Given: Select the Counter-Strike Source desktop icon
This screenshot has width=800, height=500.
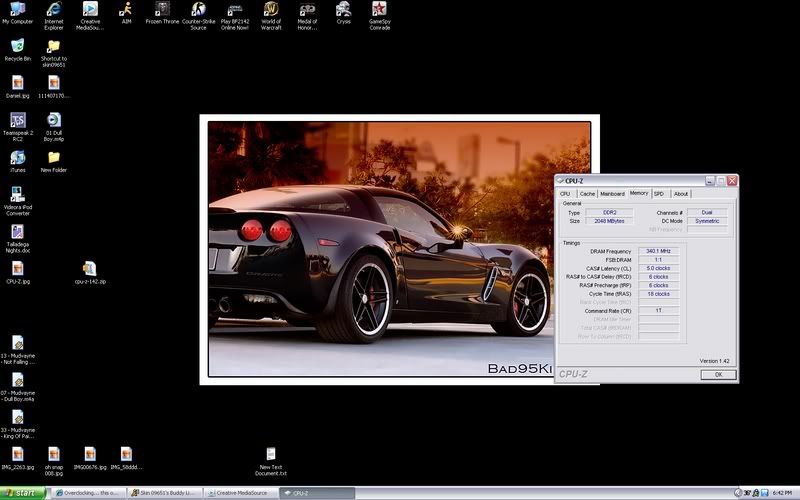Looking at the screenshot, I should [x=198, y=10].
